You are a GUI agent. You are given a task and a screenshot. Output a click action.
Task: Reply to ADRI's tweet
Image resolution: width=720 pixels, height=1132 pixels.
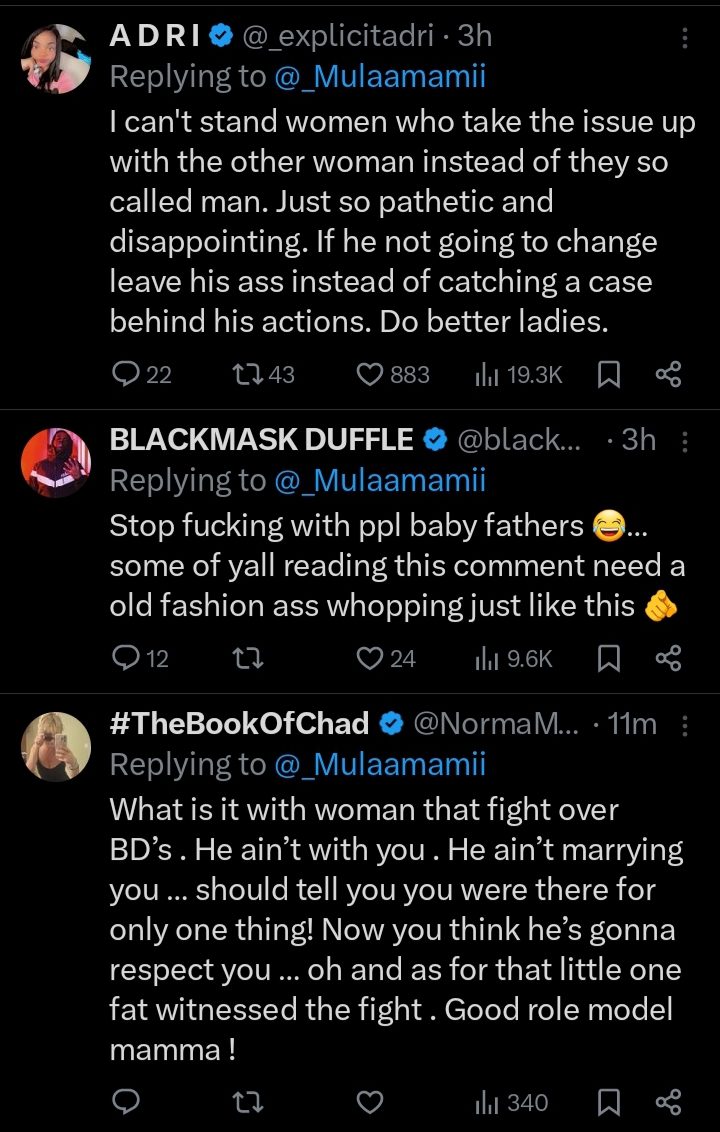[x=126, y=375]
